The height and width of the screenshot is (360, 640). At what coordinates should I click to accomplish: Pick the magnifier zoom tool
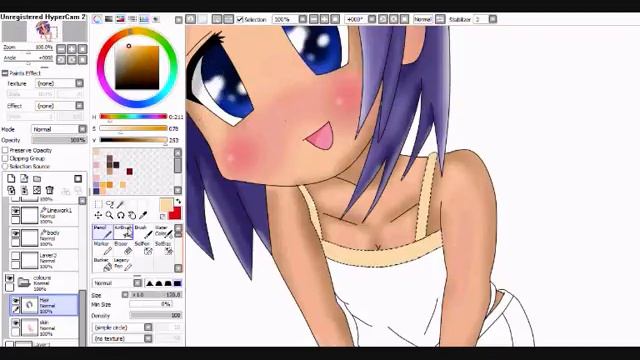pyautogui.click(x=109, y=215)
